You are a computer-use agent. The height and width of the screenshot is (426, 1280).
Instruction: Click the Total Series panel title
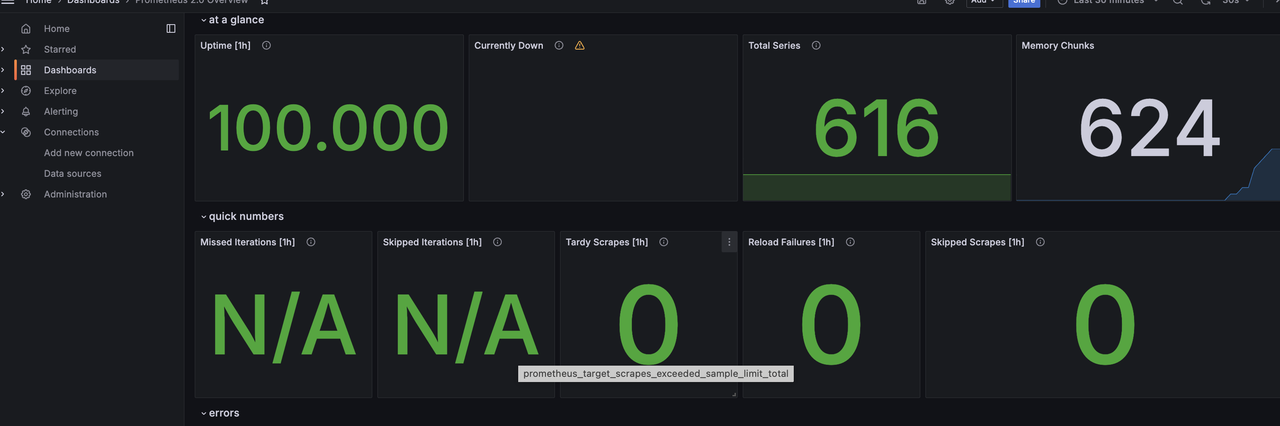(x=775, y=45)
